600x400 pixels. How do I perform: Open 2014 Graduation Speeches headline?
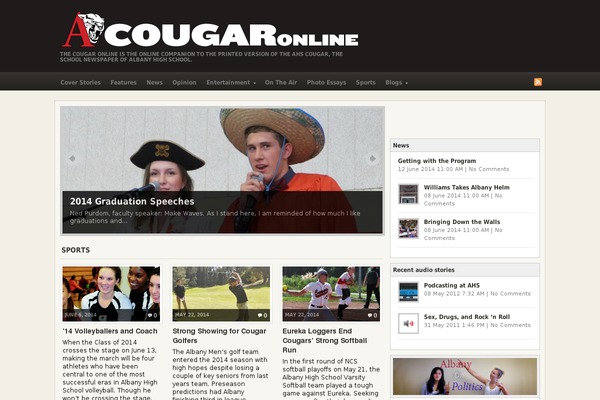tap(132, 201)
